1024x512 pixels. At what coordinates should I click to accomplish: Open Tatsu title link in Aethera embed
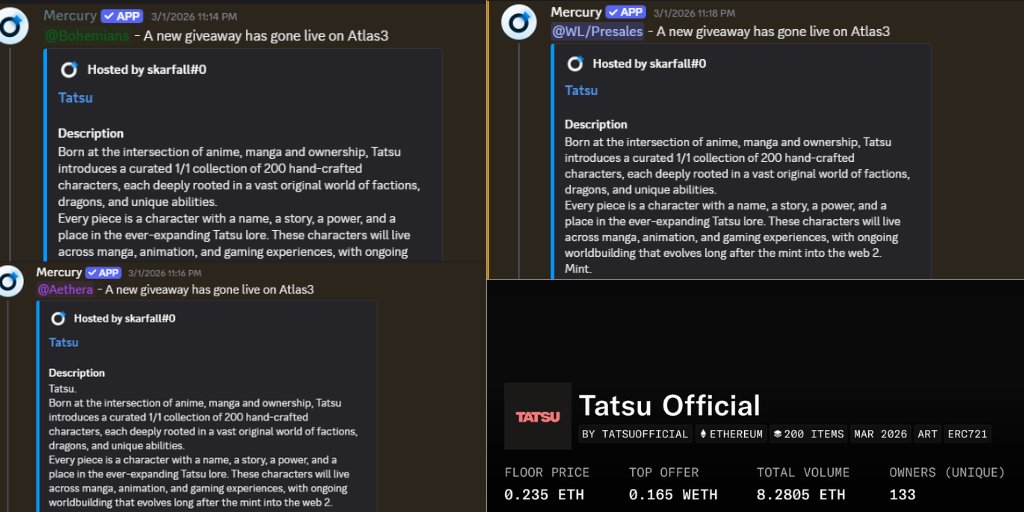pos(63,342)
